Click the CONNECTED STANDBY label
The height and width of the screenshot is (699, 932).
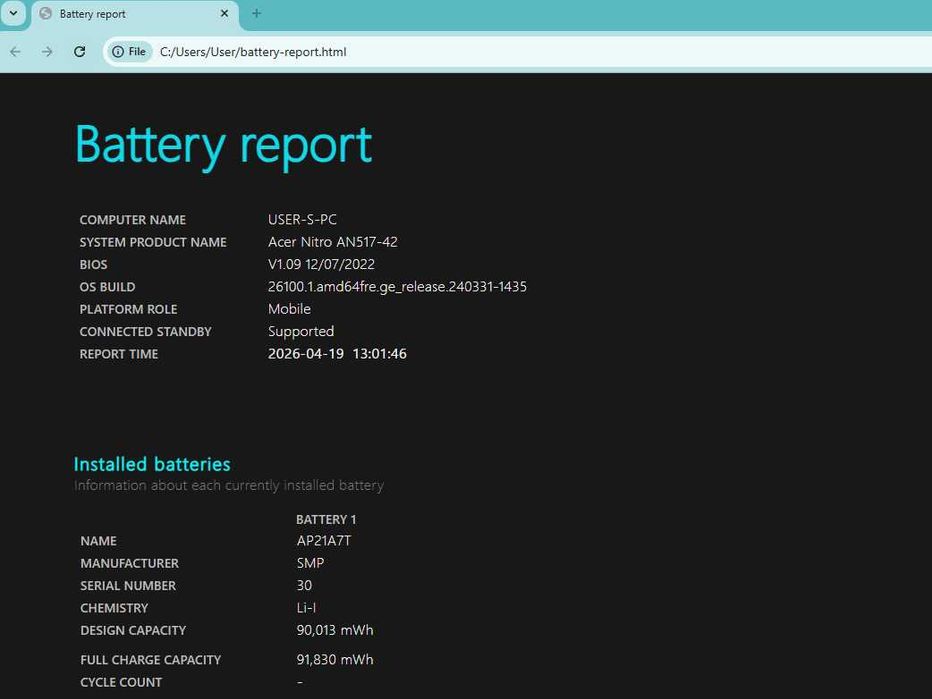coord(146,332)
